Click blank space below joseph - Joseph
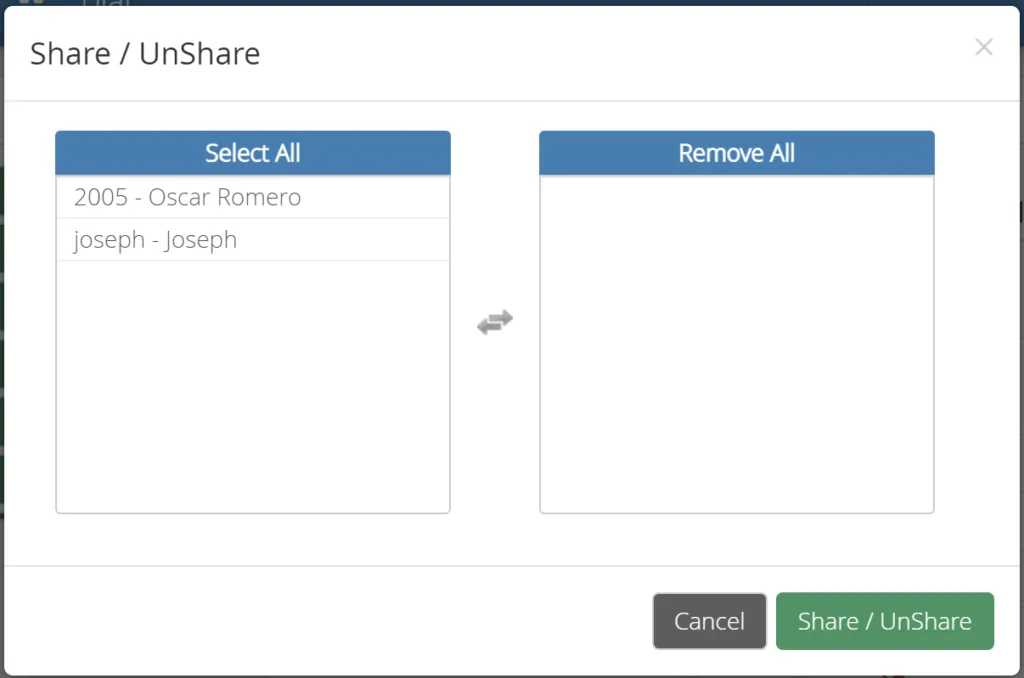Image resolution: width=1024 pixels, height=678 pixels. (x=253, y=387)
